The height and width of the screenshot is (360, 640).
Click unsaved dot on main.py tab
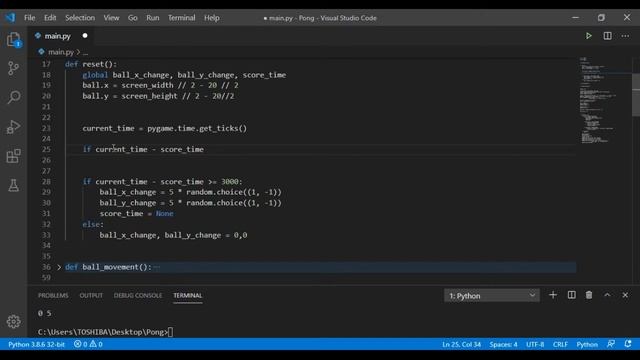click(85, 36)
